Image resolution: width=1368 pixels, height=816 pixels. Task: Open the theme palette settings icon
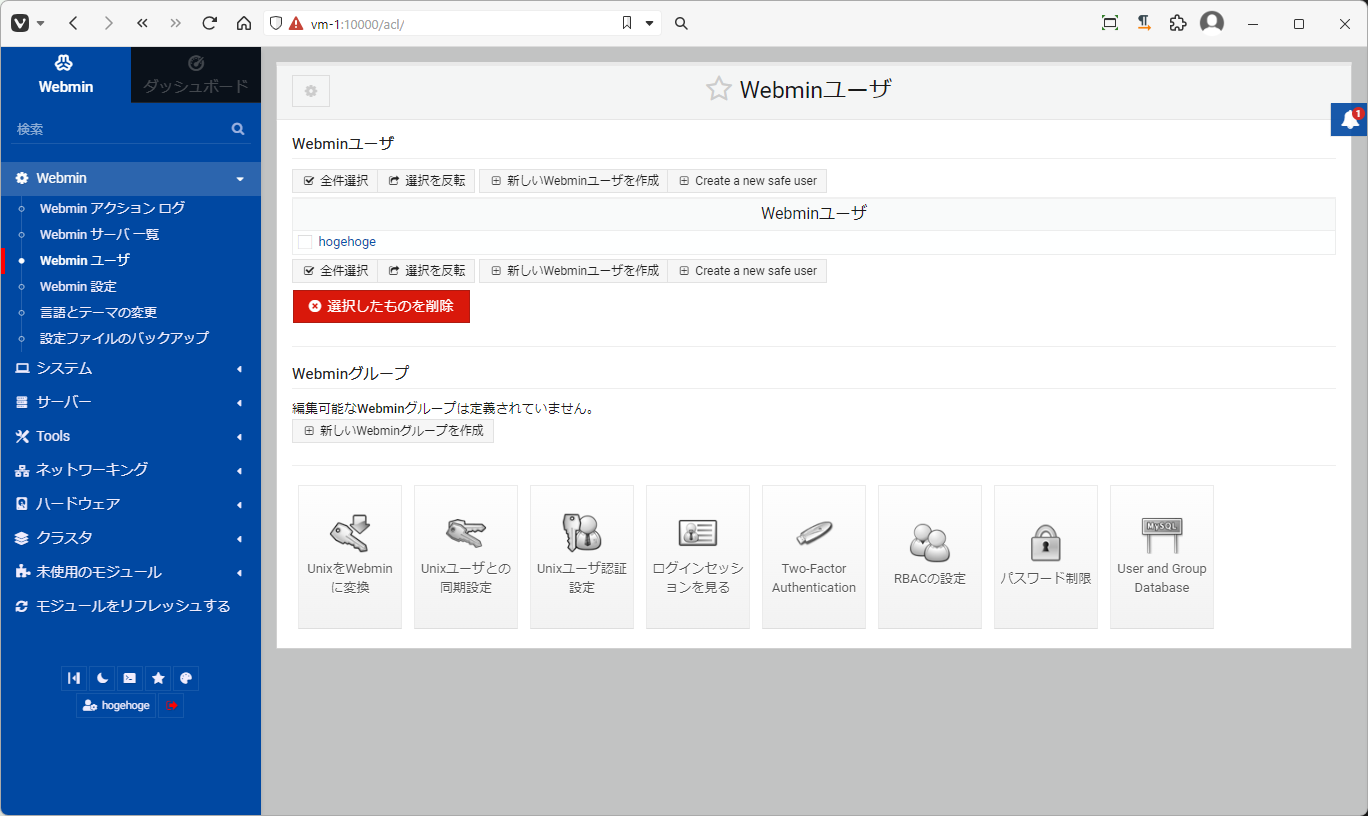pos(186,678)
